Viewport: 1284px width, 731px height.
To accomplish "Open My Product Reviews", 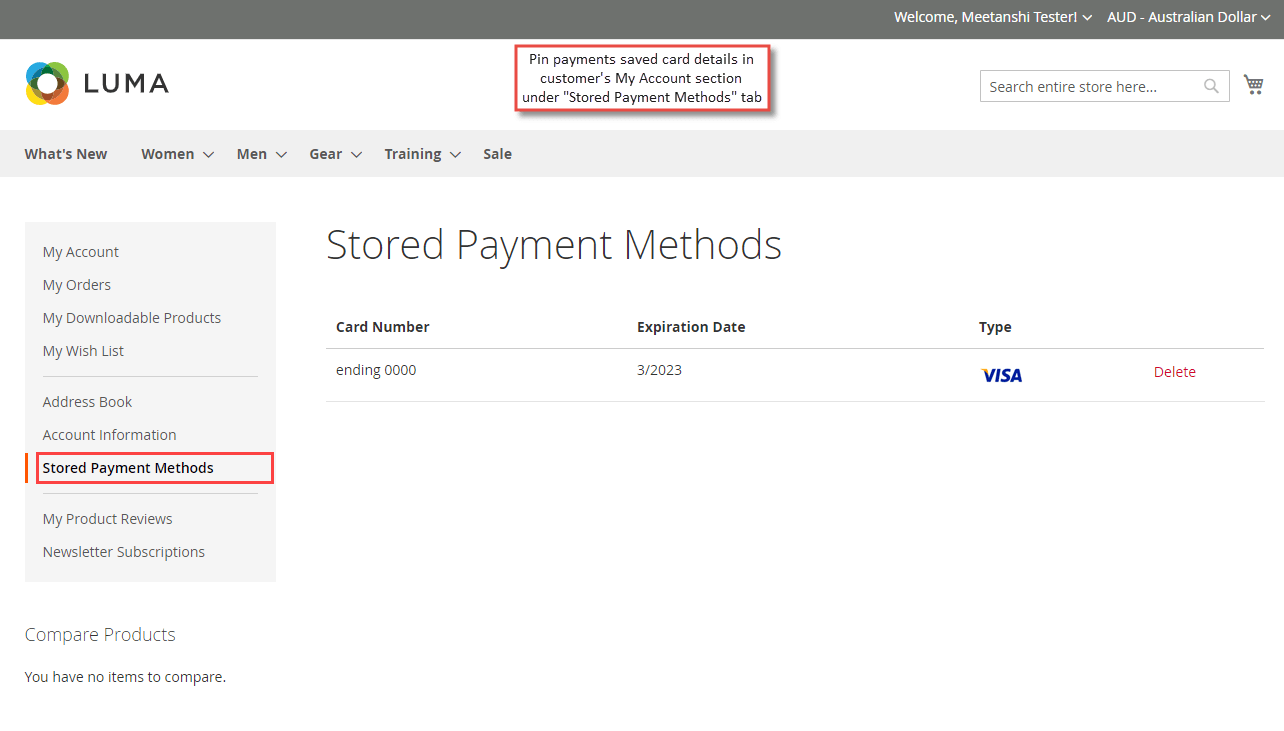I will pos(107,518).
